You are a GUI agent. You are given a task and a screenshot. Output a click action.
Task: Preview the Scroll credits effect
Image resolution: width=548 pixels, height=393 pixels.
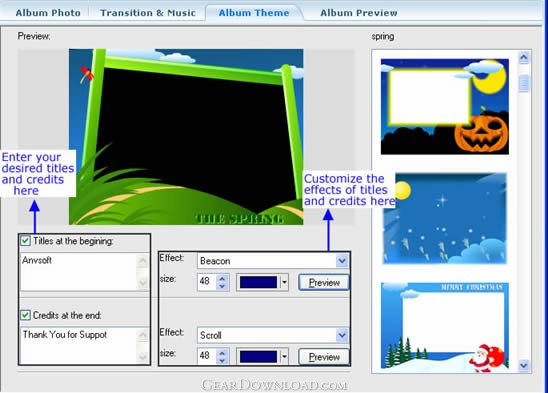324,357
